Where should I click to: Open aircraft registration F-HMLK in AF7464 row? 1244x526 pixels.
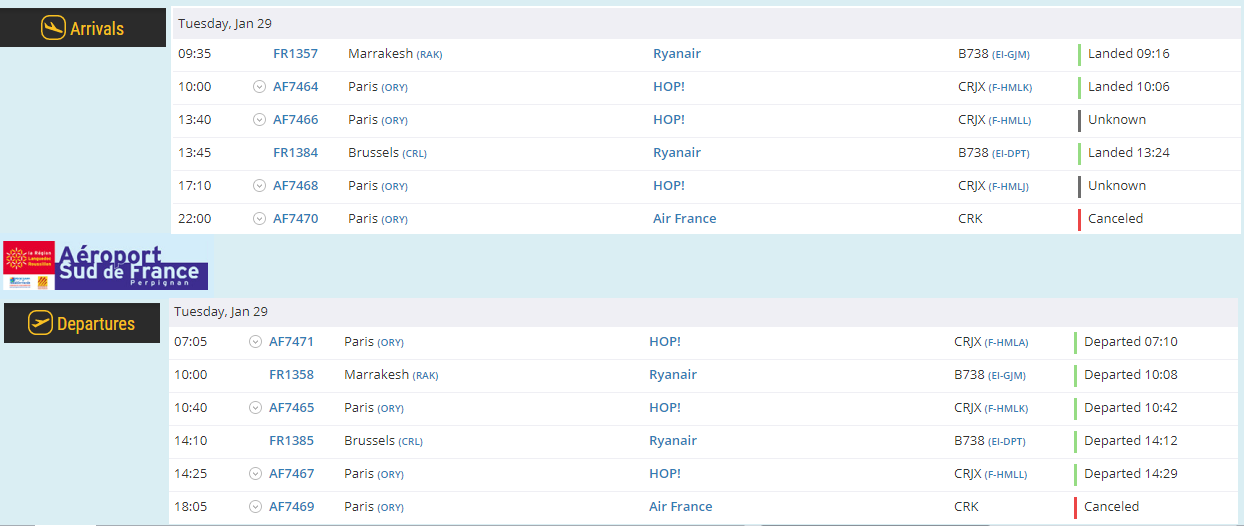tap(1010, 88)
